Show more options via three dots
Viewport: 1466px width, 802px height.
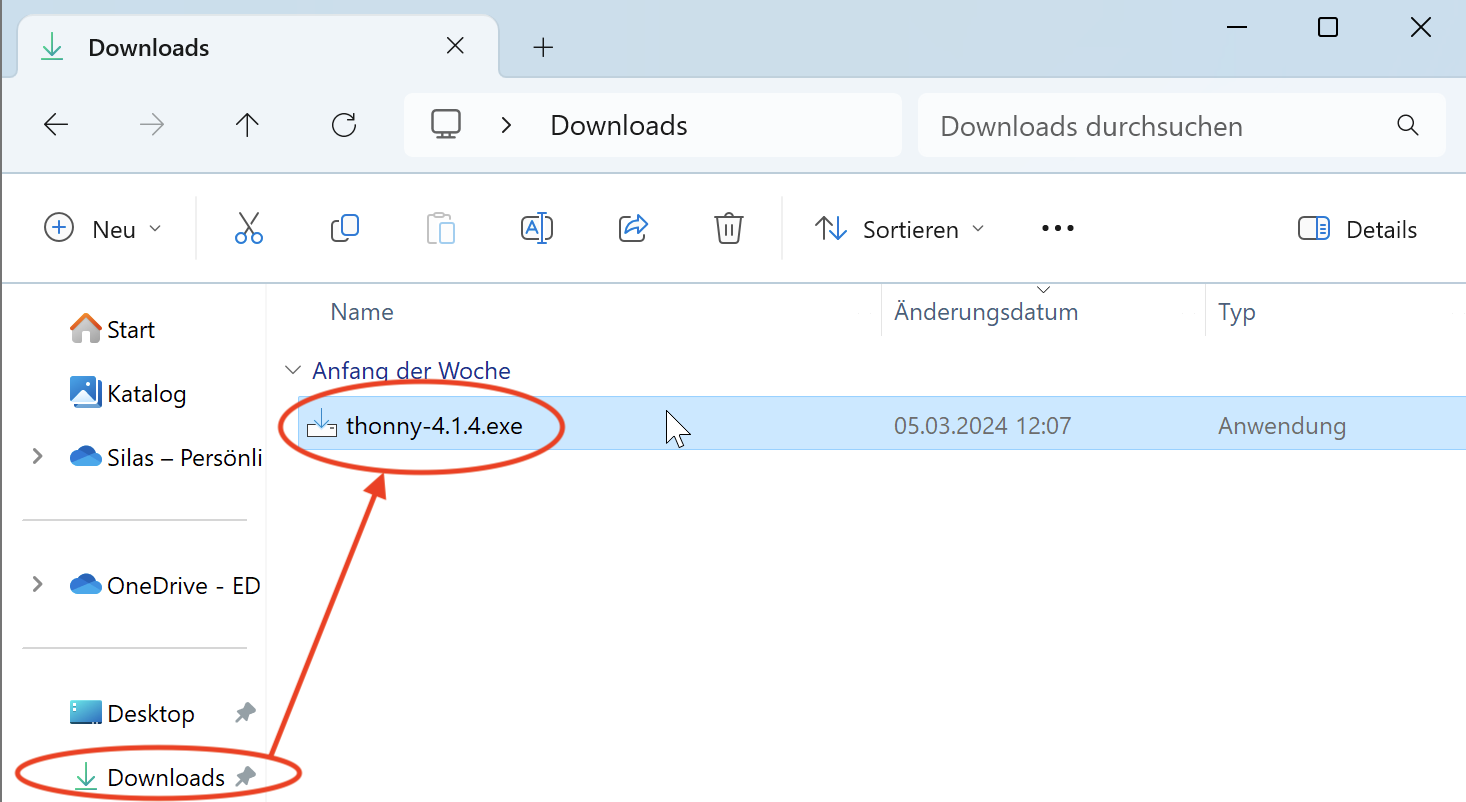point(1057,229)
